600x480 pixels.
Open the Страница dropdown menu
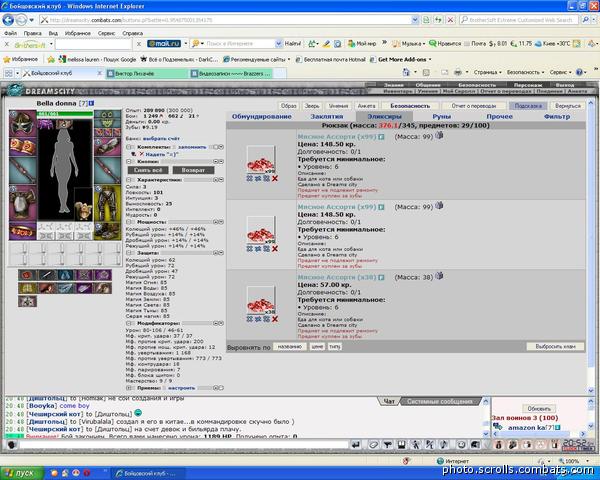point(487,72)
